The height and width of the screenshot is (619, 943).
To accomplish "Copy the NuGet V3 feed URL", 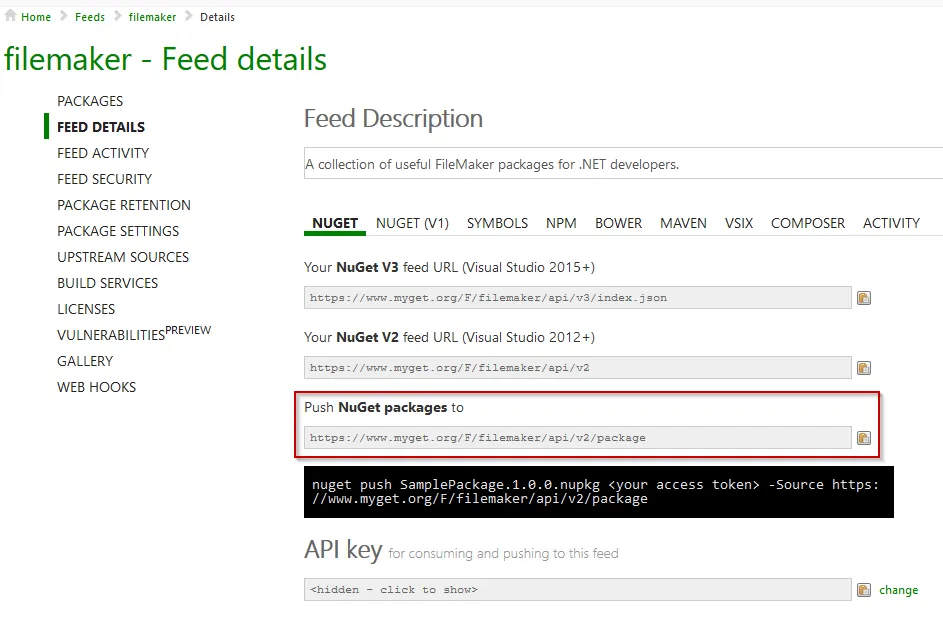I will pyautogui.click(x=863, y=297).
